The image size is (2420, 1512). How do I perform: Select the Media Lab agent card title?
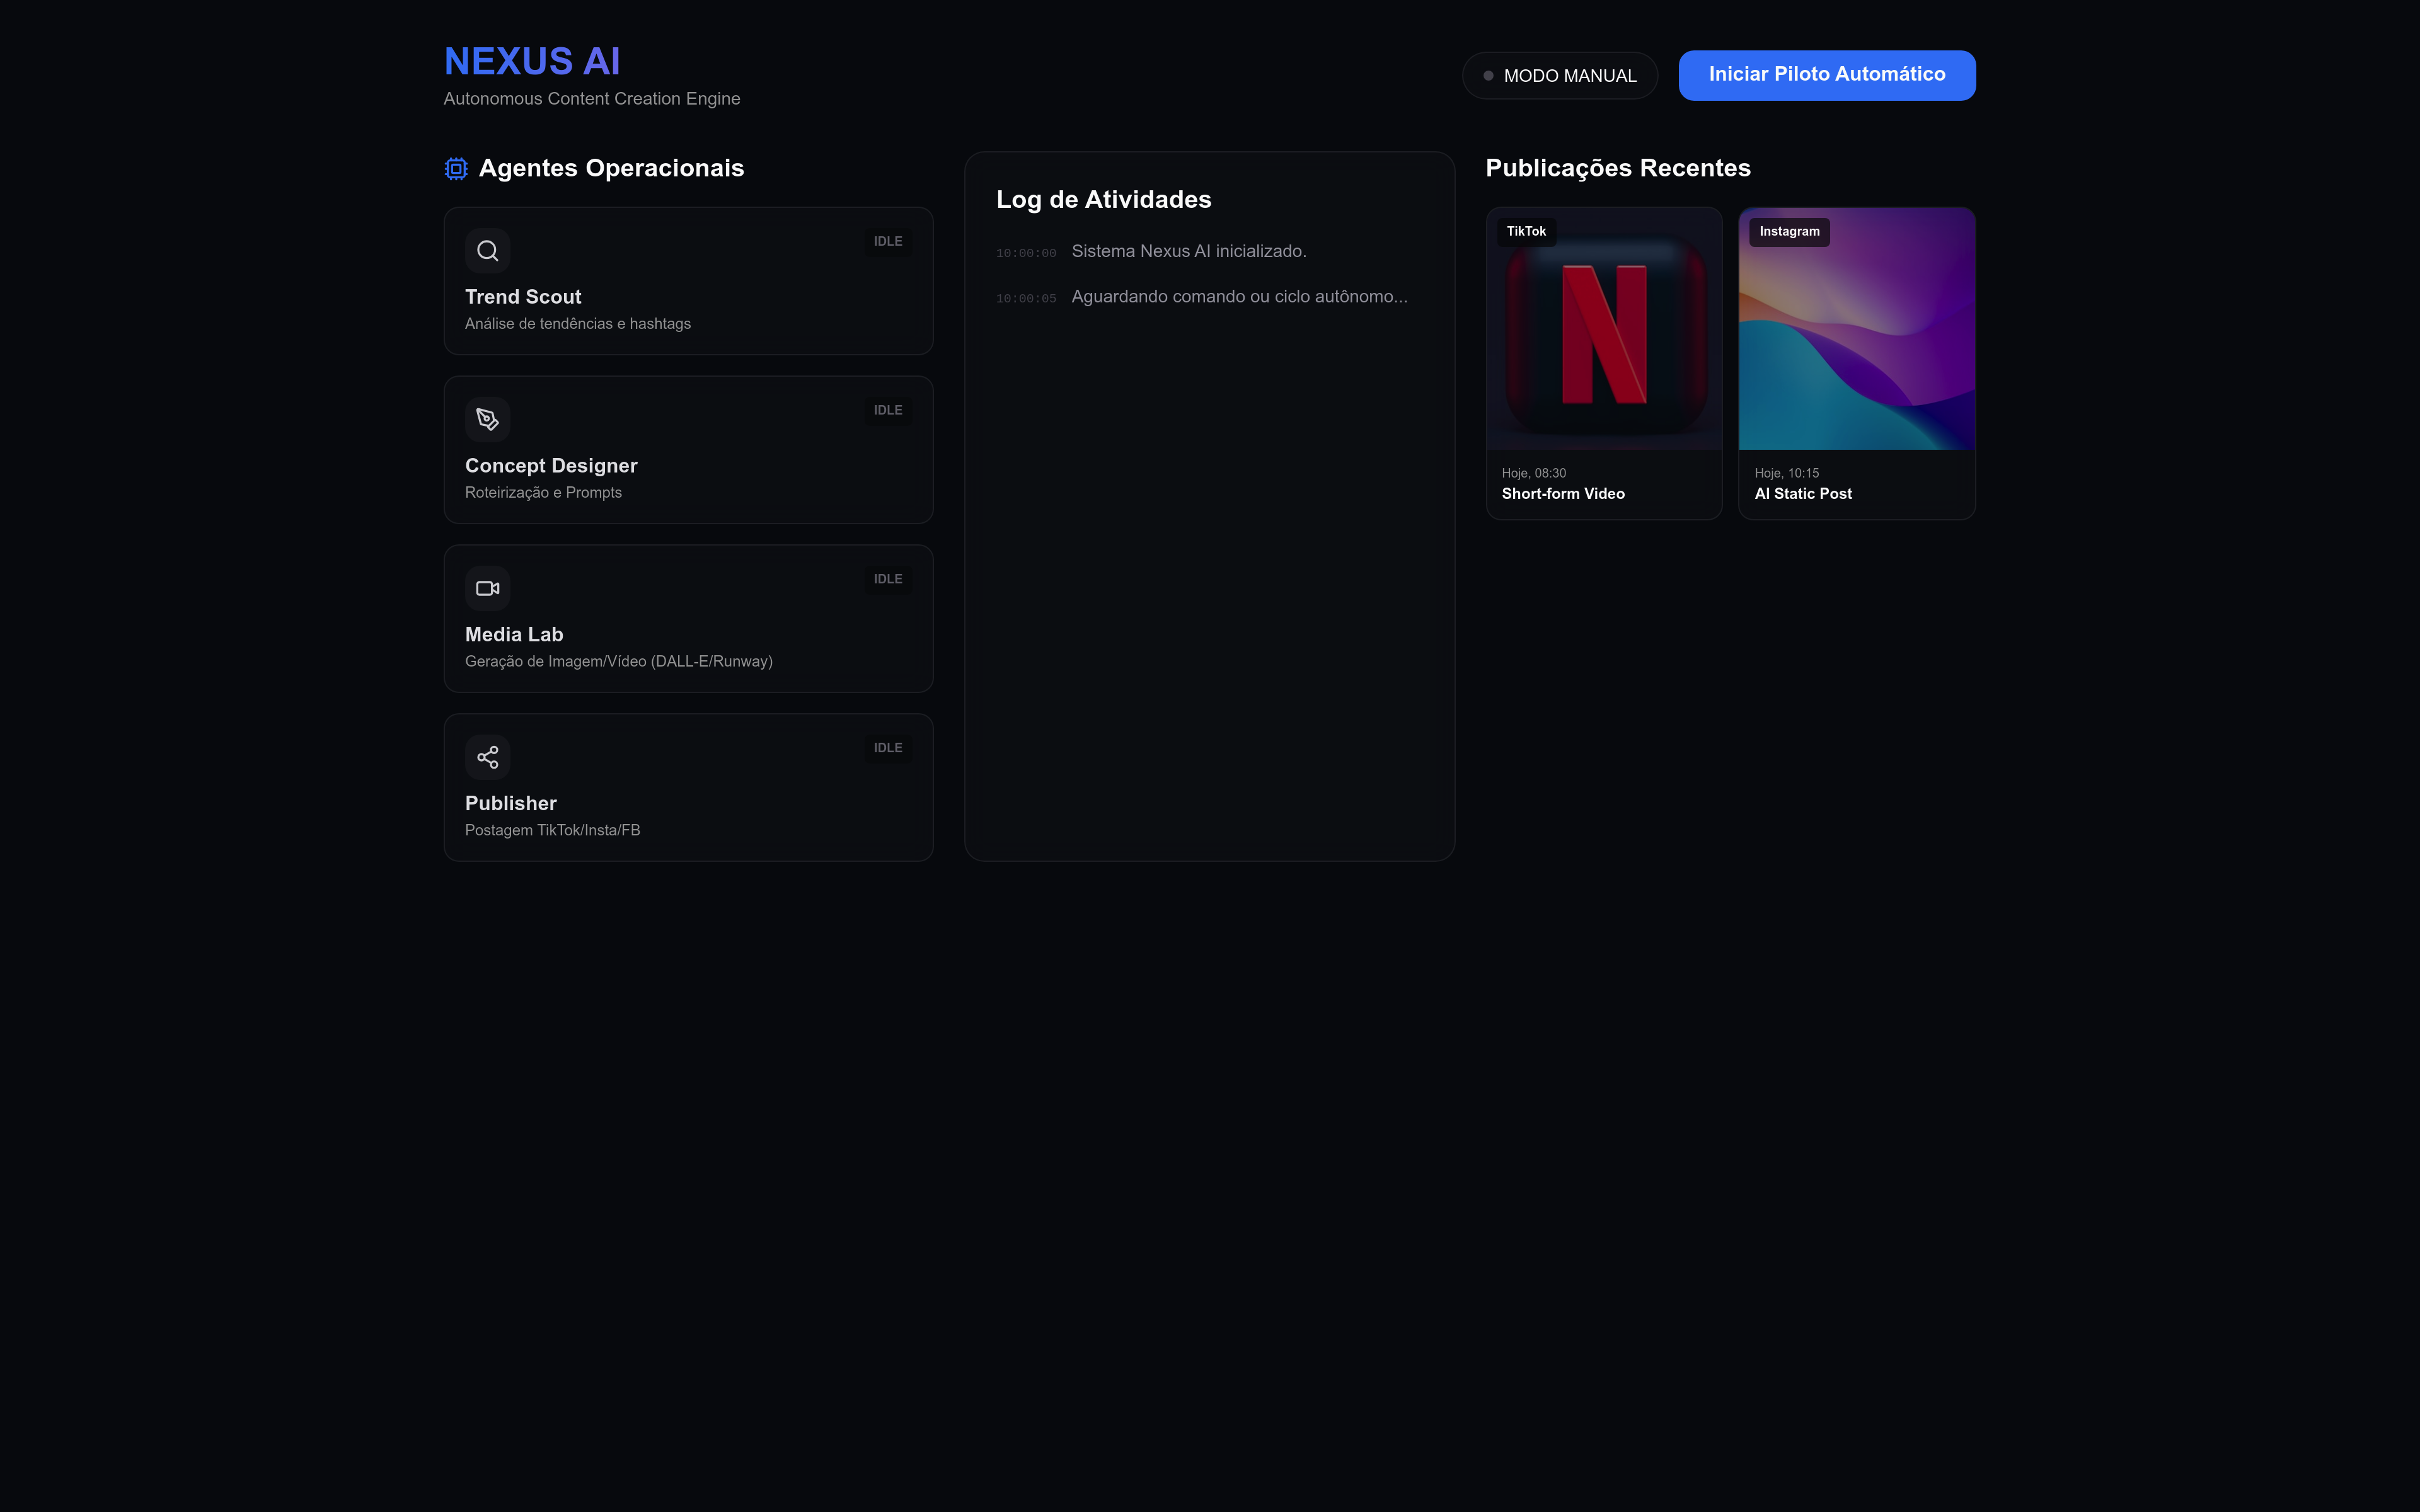point(514,635)
